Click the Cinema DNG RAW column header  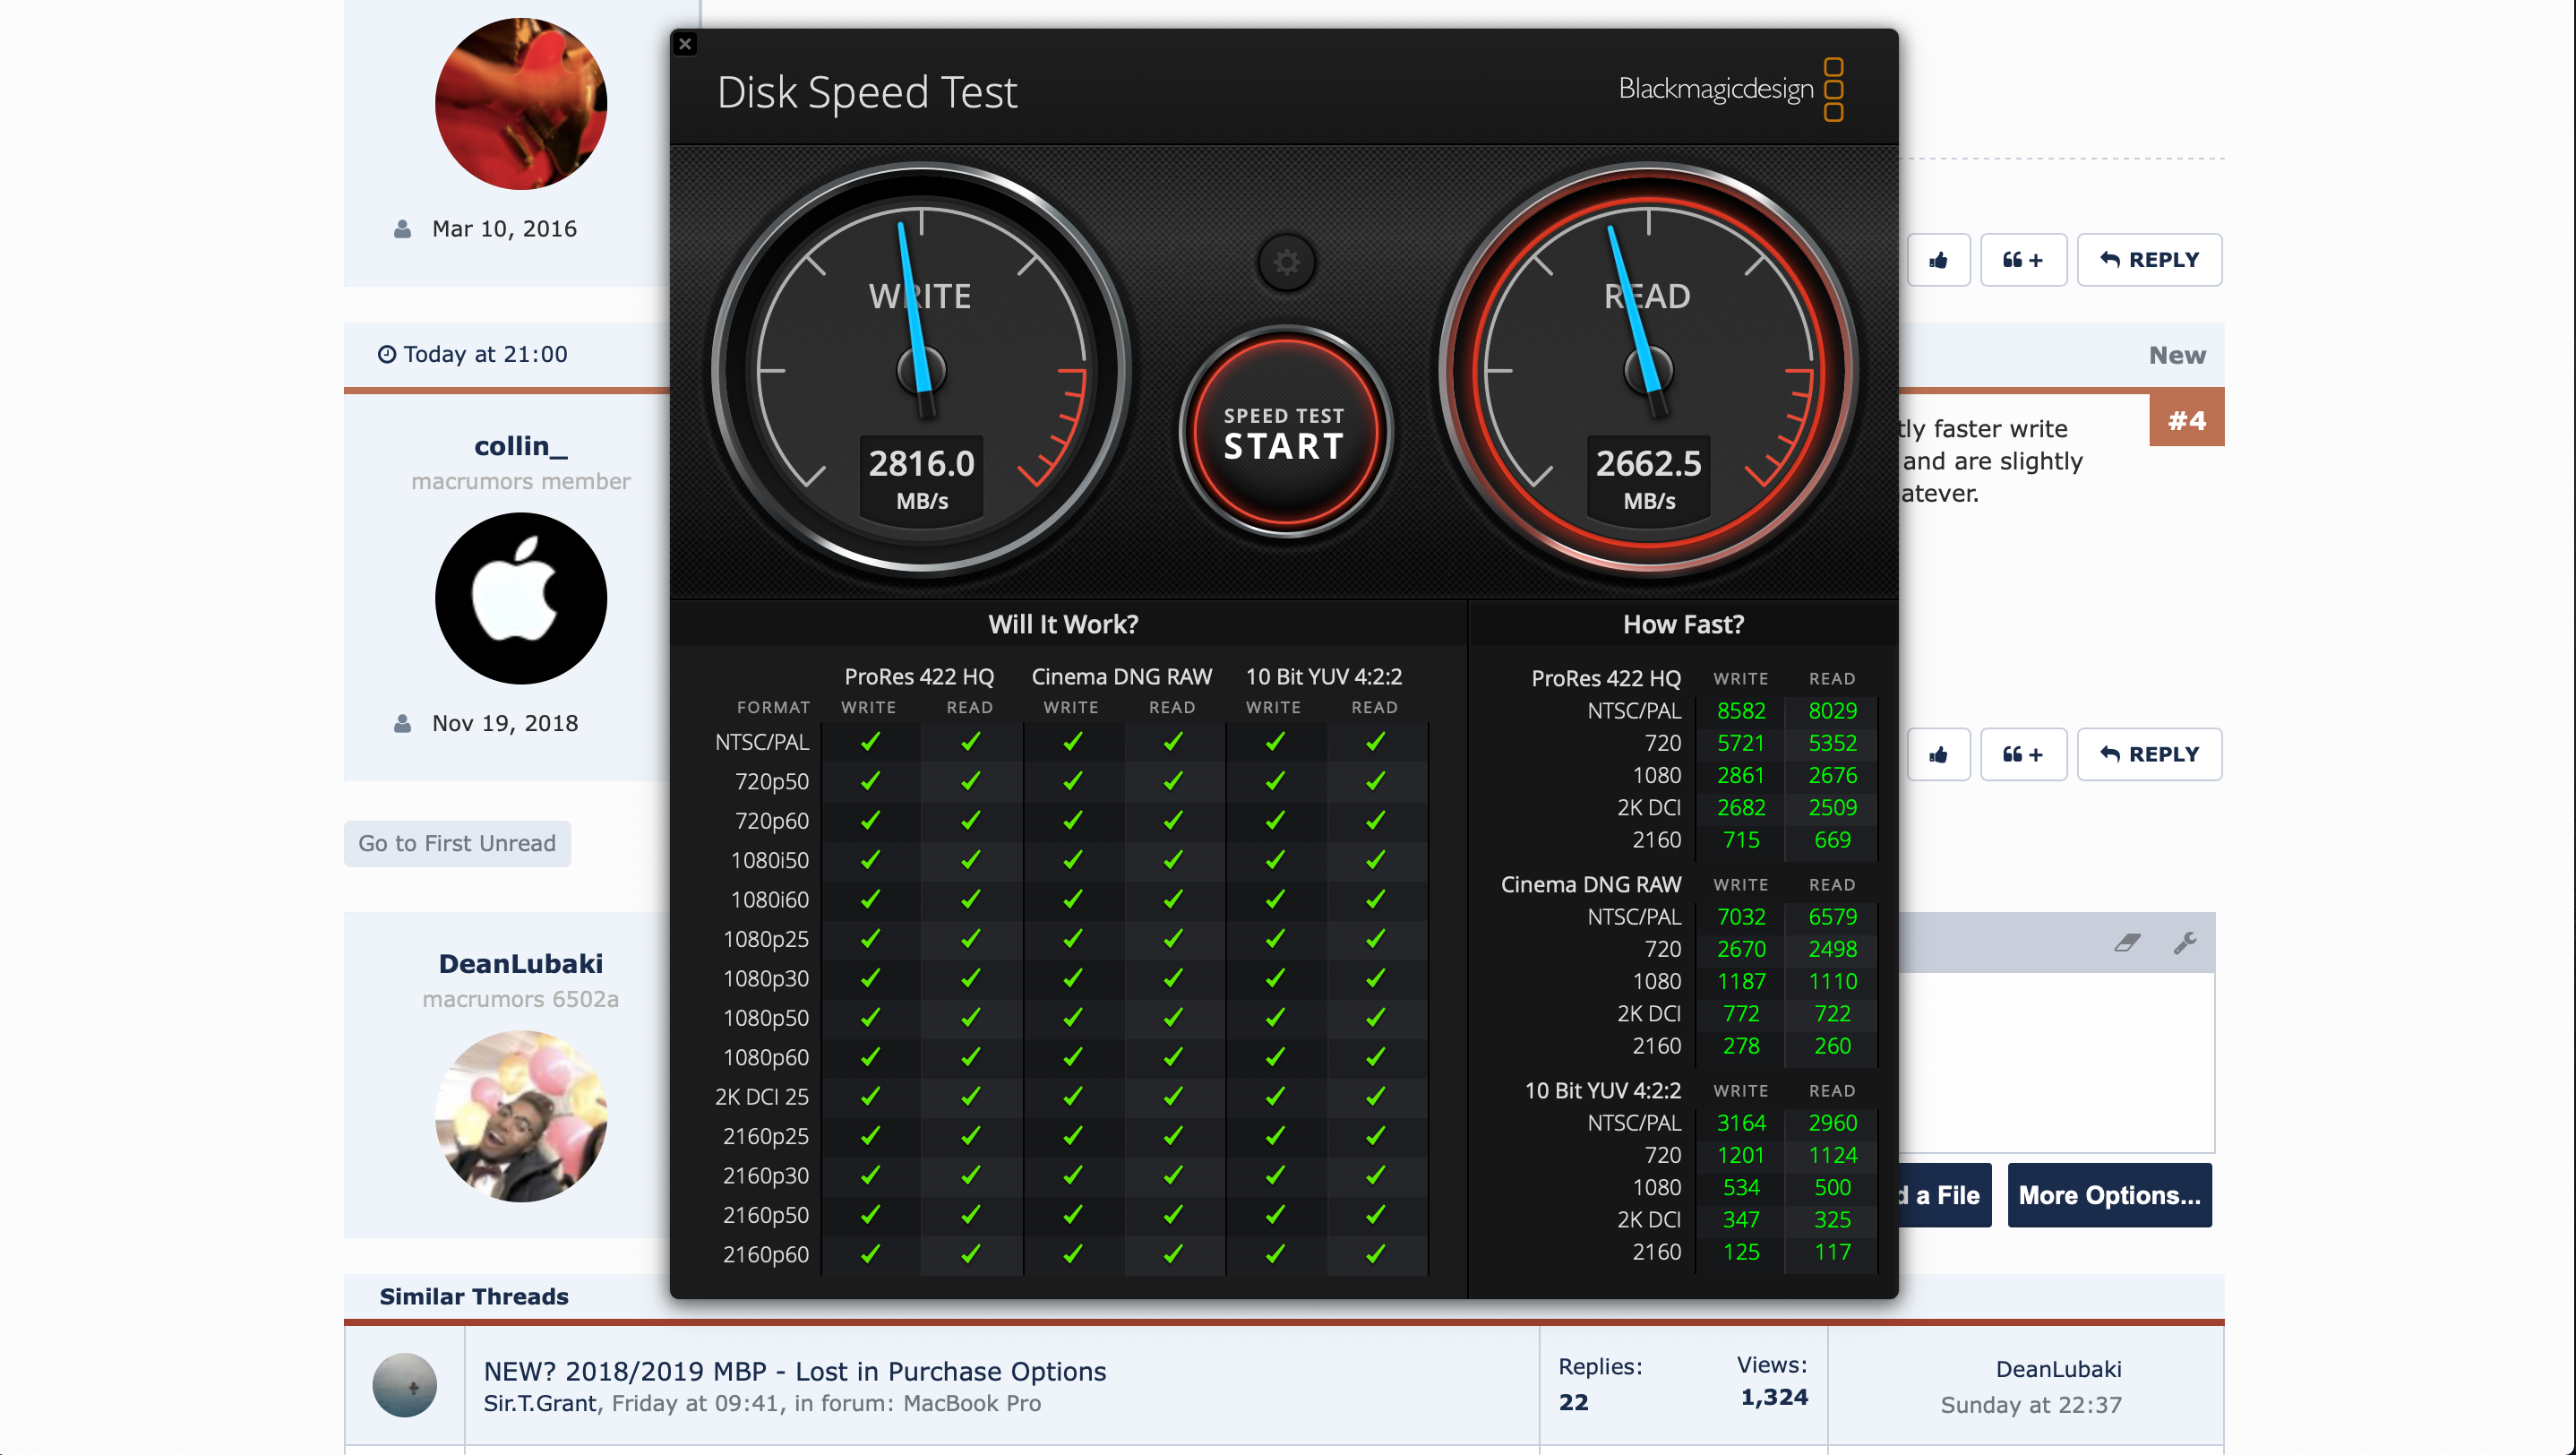[1121, 676]
